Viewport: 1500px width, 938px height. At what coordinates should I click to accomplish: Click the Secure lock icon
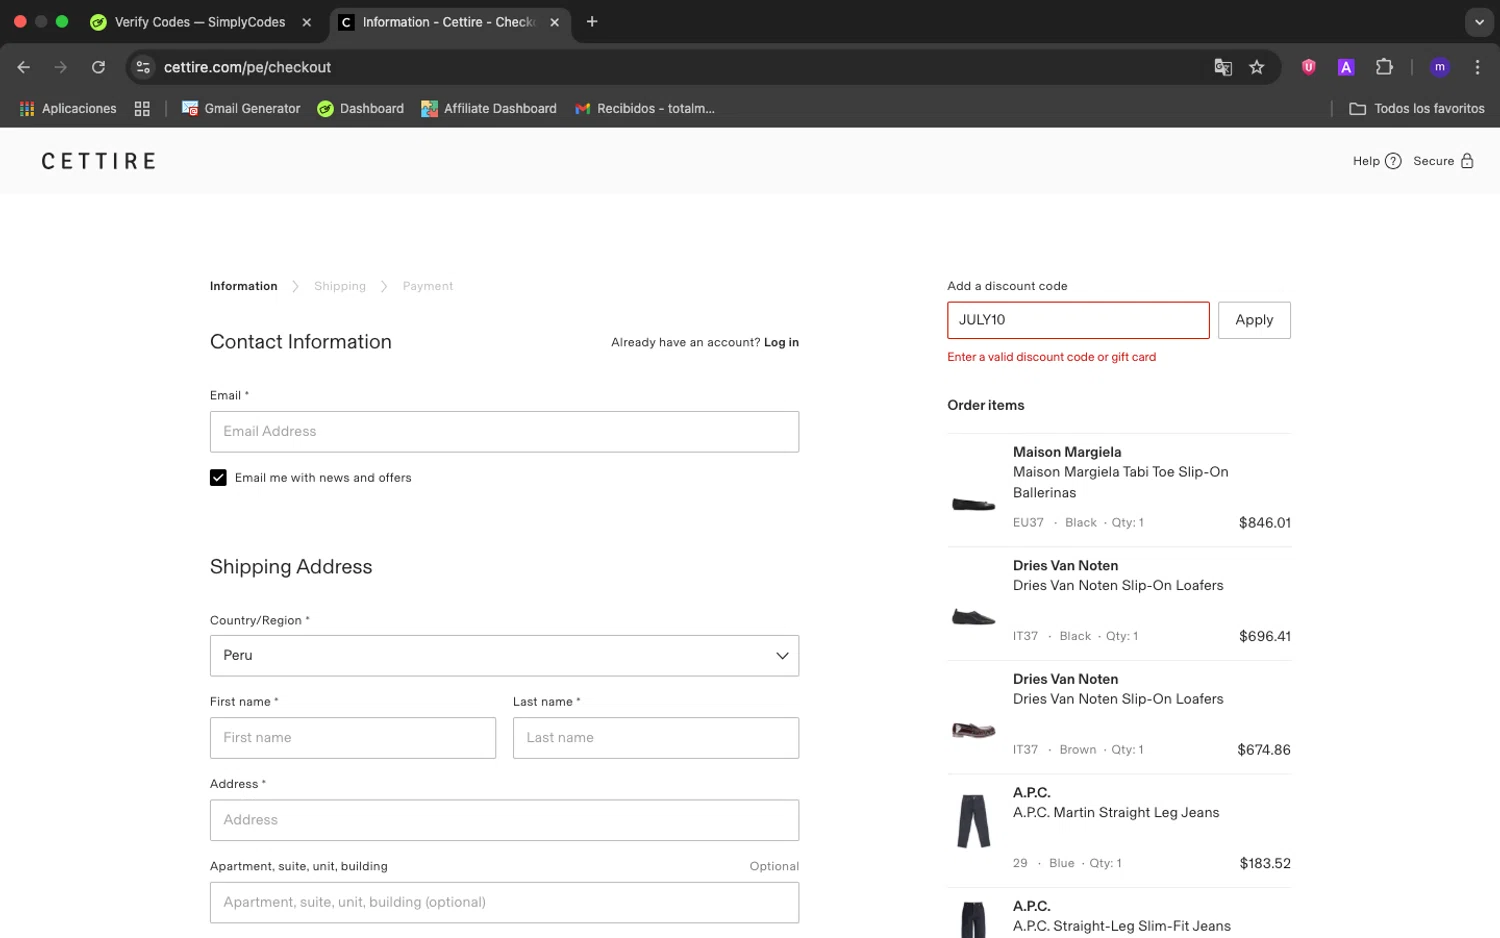1467,161
